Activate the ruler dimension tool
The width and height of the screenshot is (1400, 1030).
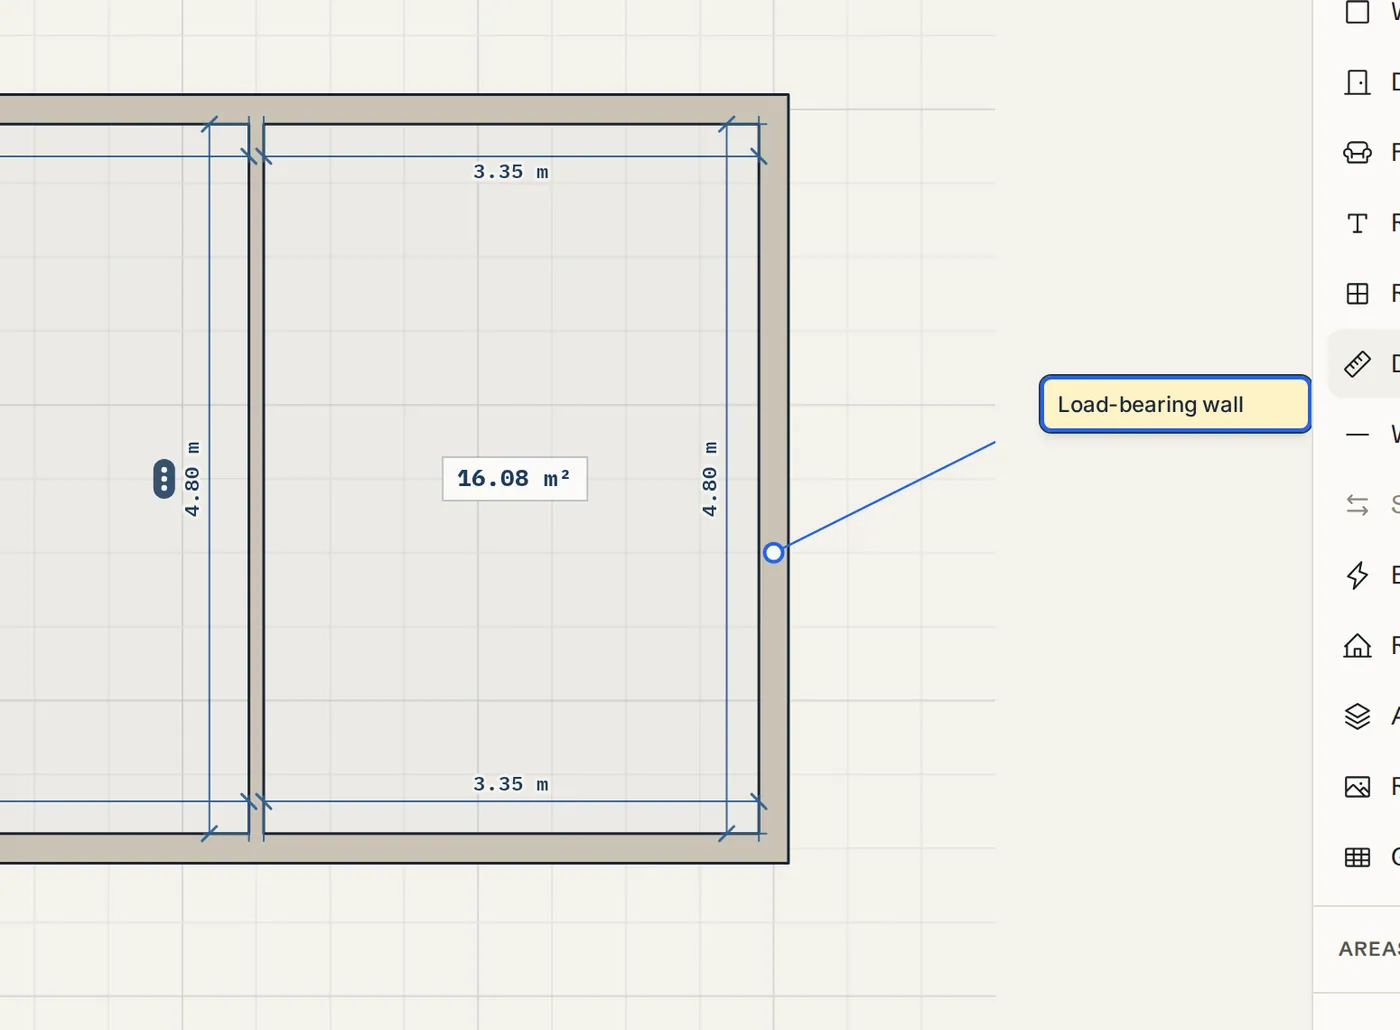[1357, 364]
